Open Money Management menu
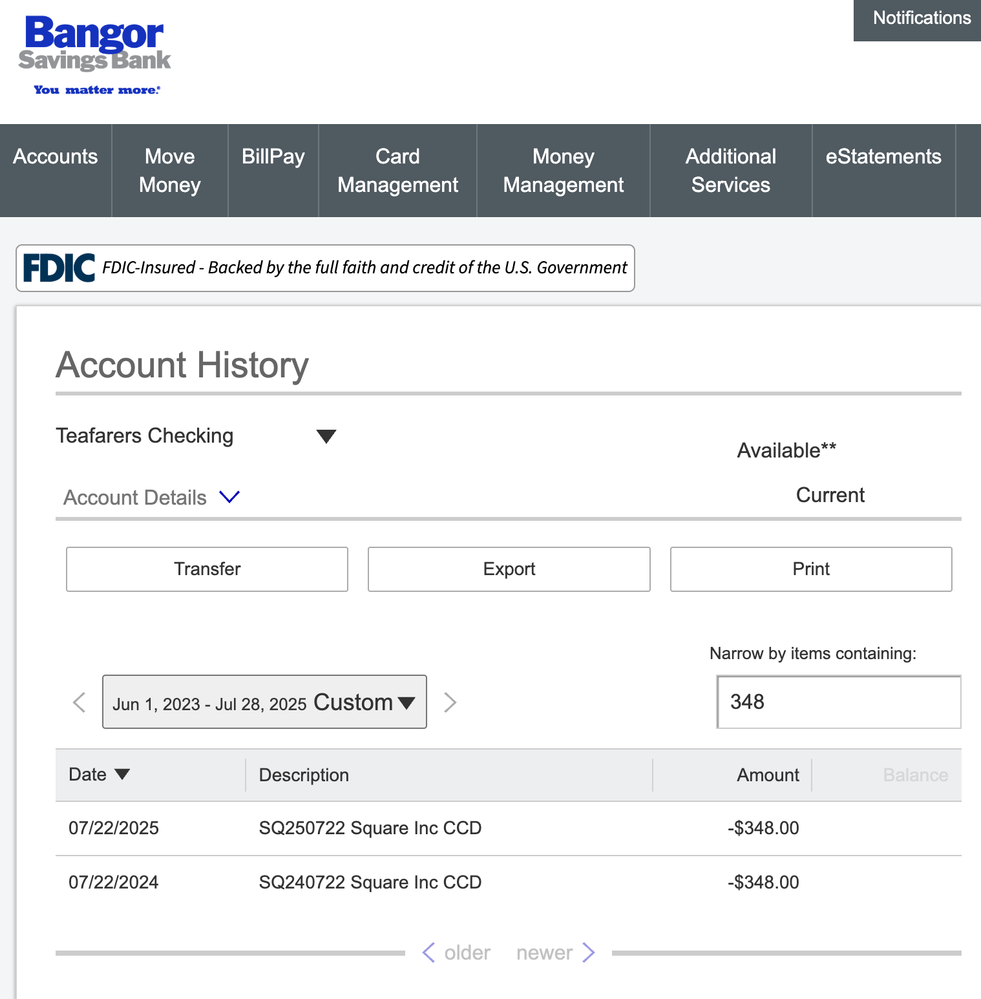Screen dimensions: 981x999 point(563,170)
